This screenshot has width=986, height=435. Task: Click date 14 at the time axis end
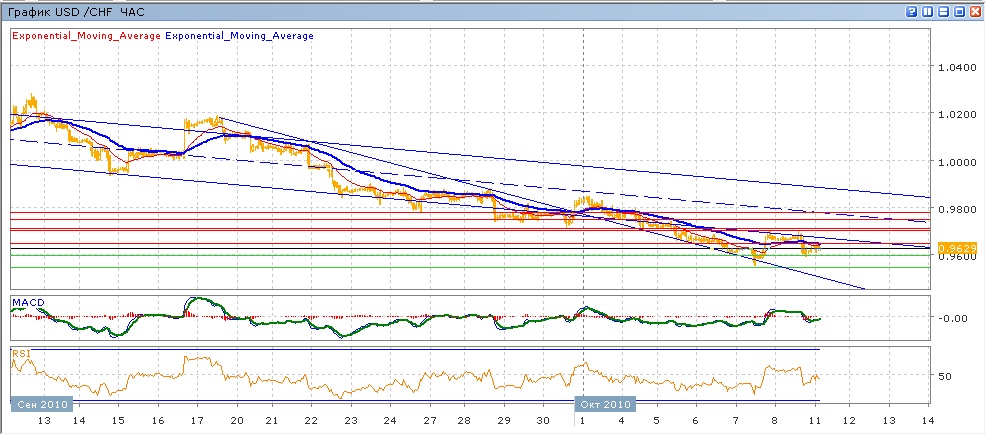(927, 423)
